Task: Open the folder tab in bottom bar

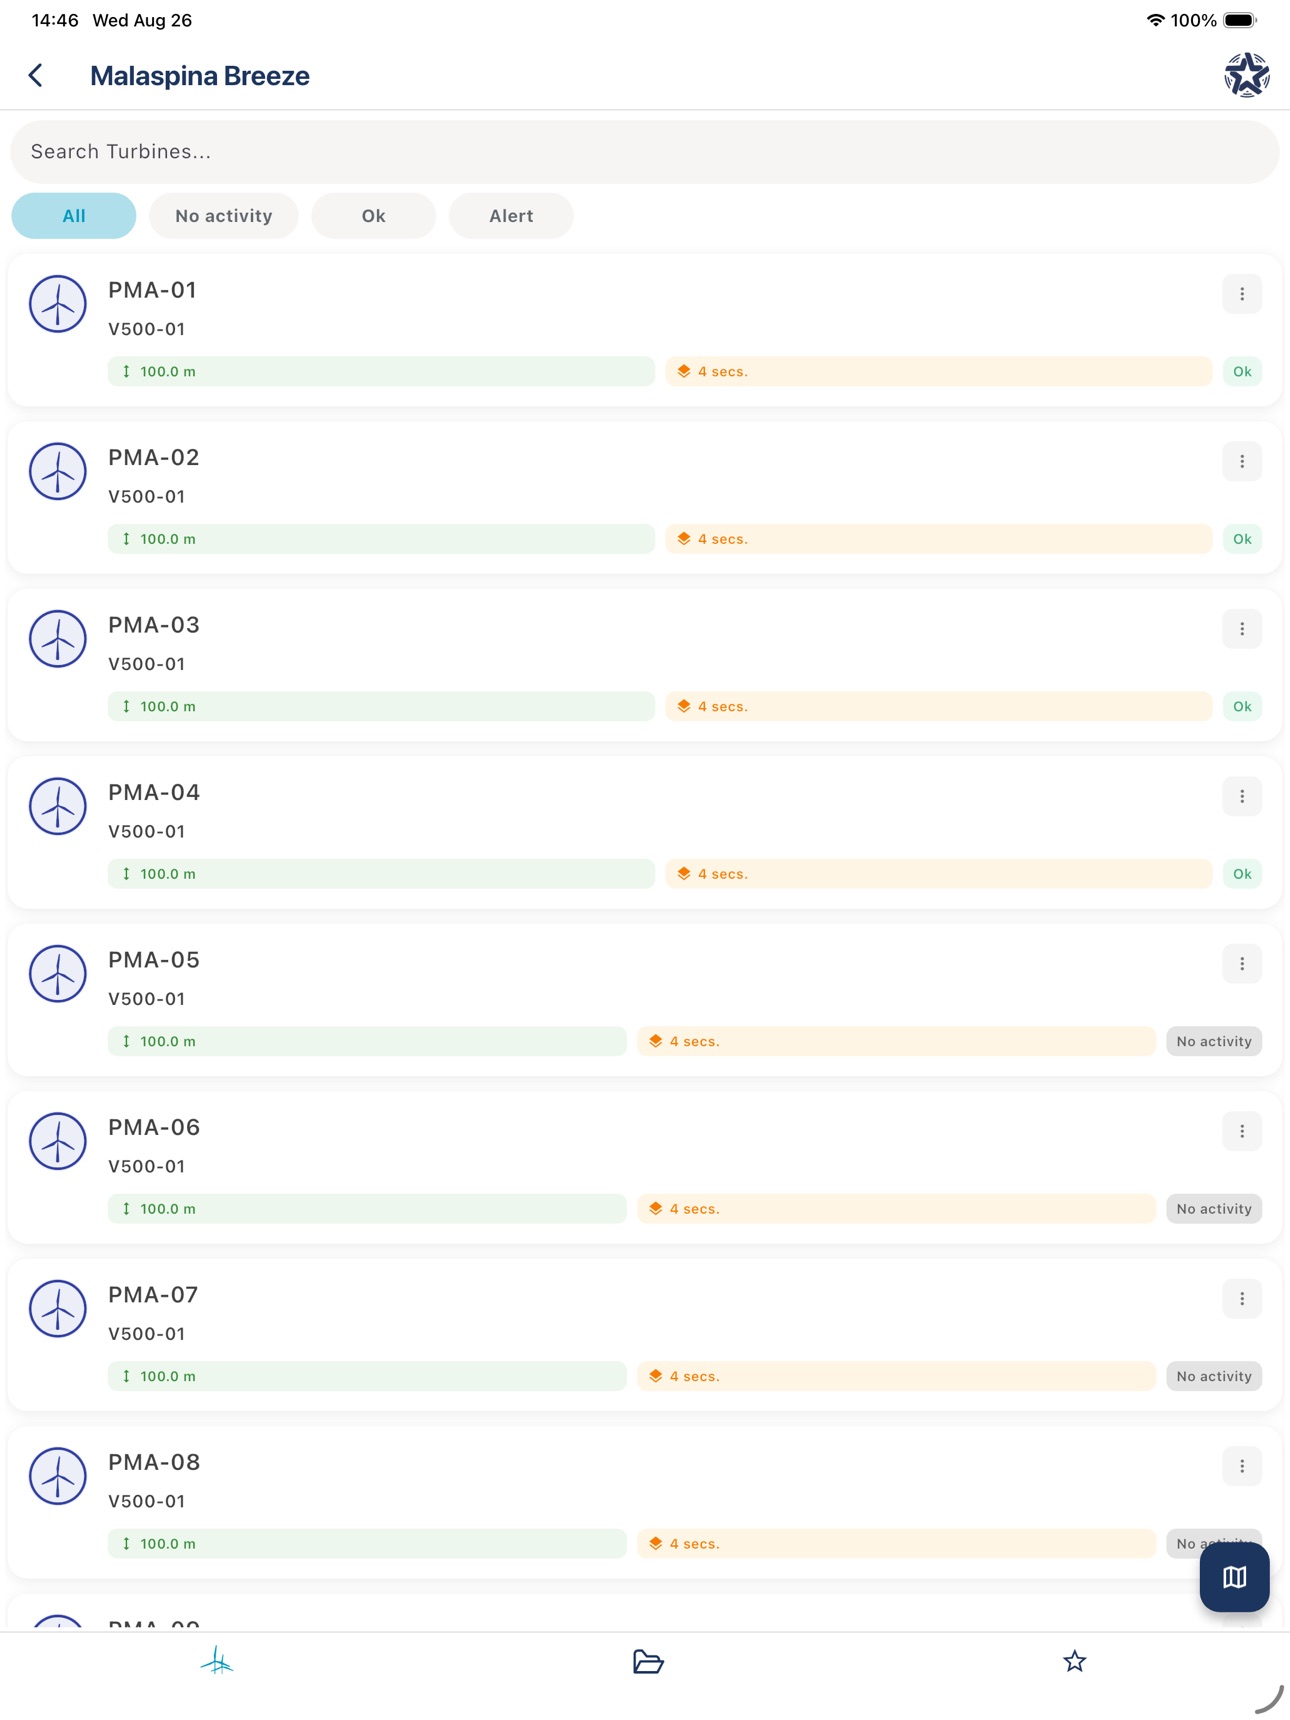Action: tap(648, 1661)
